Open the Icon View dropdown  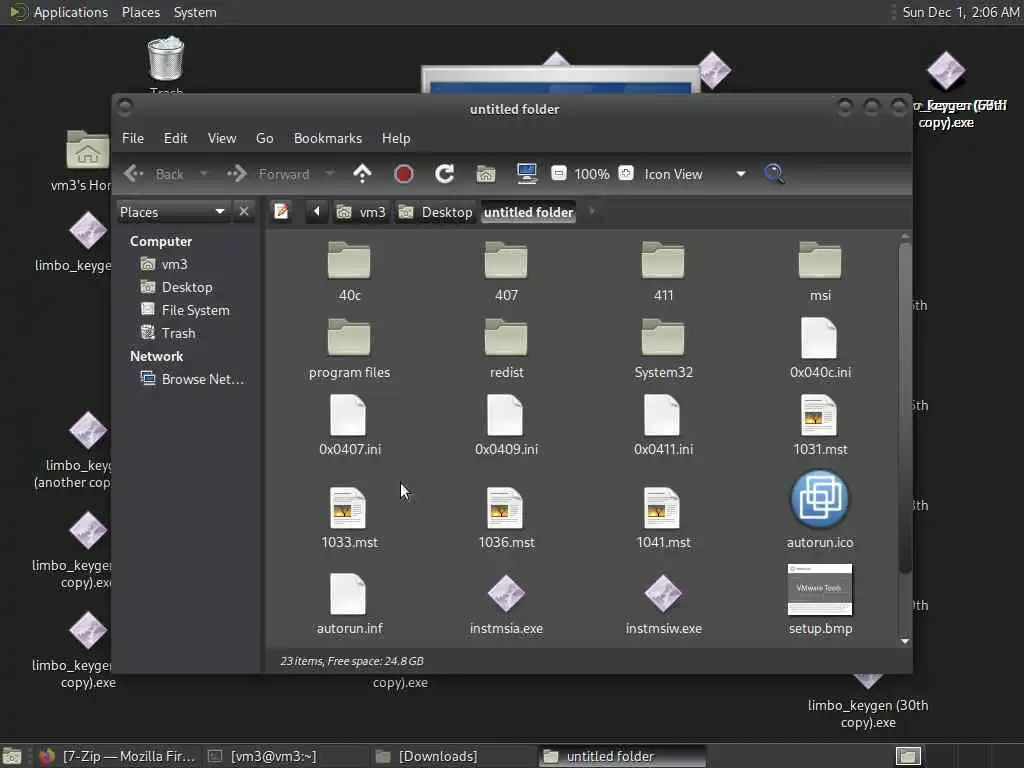[695, 174]
